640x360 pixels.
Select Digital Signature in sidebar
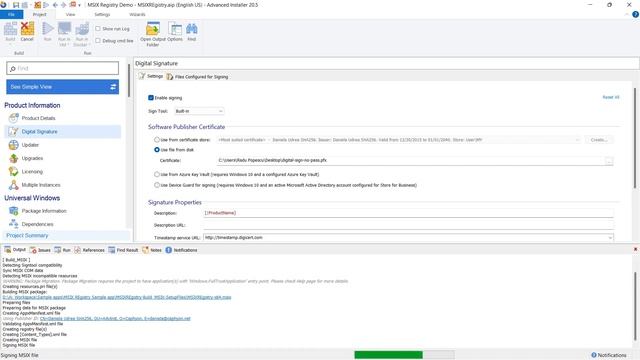coord(63,131)
